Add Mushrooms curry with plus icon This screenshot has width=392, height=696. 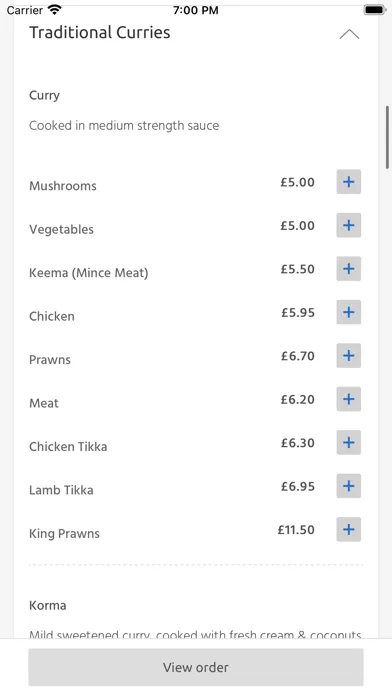click(348, 182)
